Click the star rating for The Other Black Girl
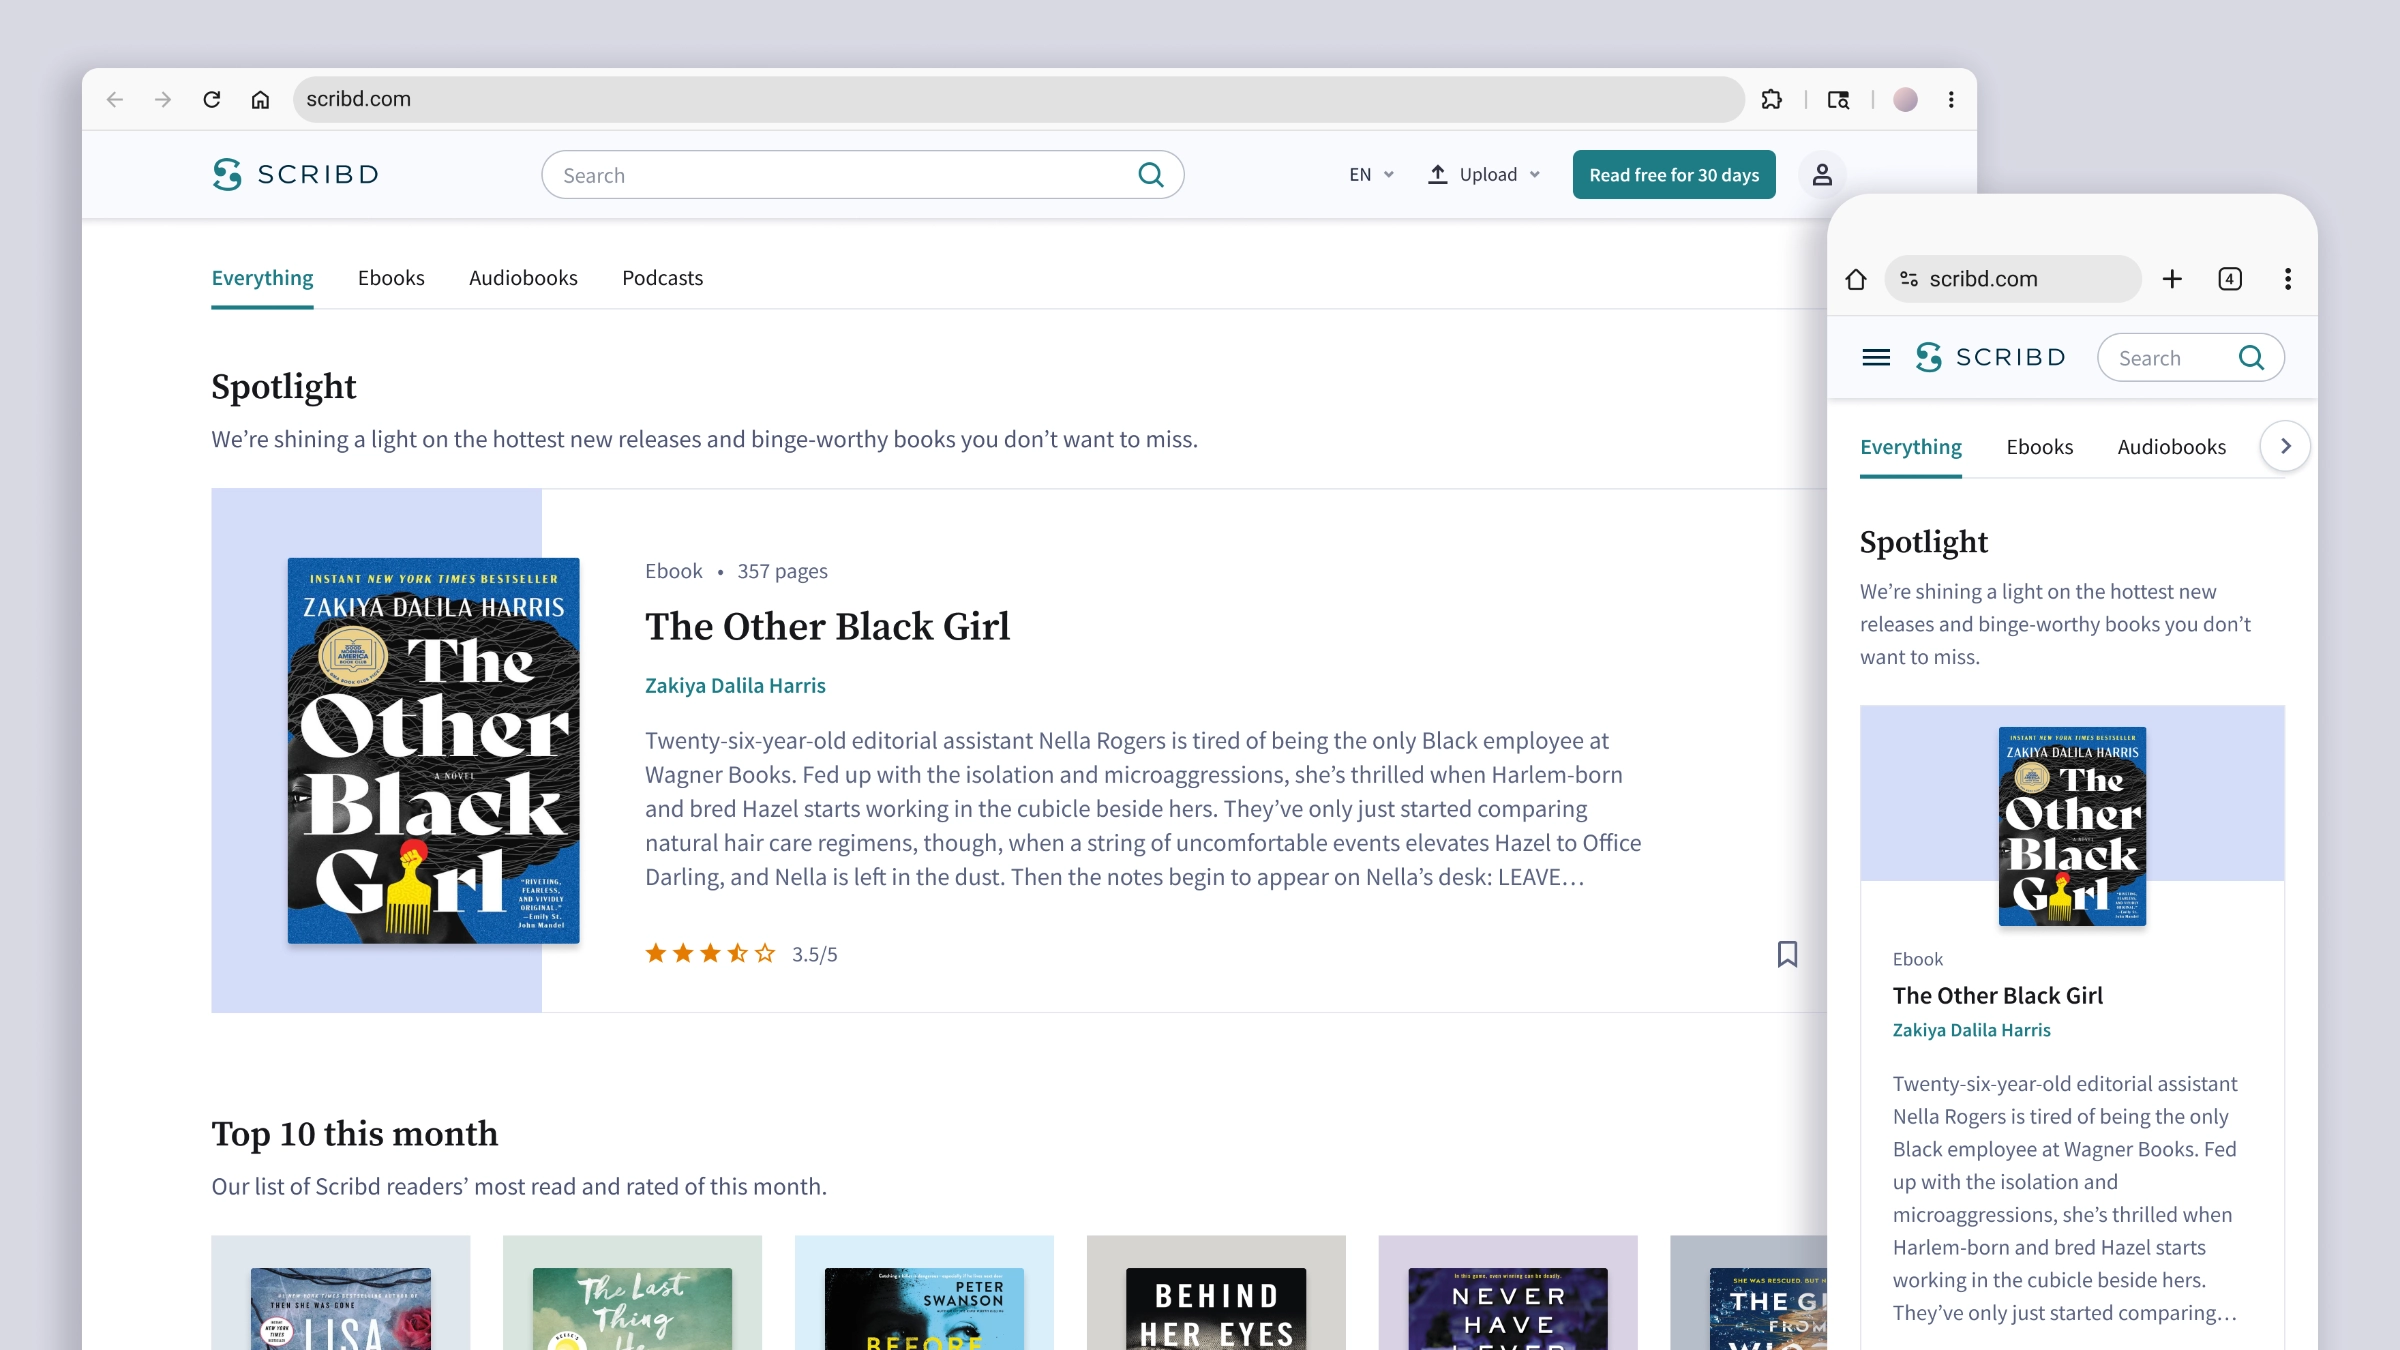2400x1350 pixels. pos(710,953)
